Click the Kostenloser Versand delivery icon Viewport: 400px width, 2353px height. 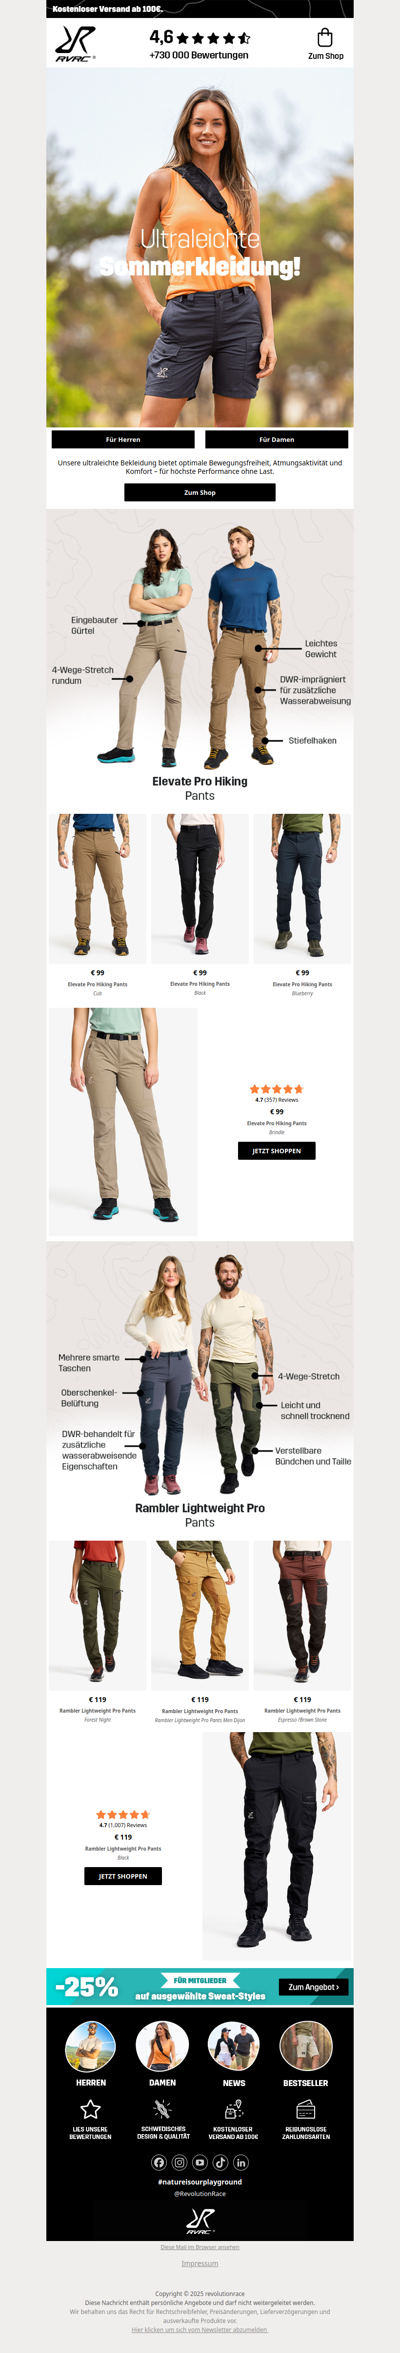pos(234,2108)
